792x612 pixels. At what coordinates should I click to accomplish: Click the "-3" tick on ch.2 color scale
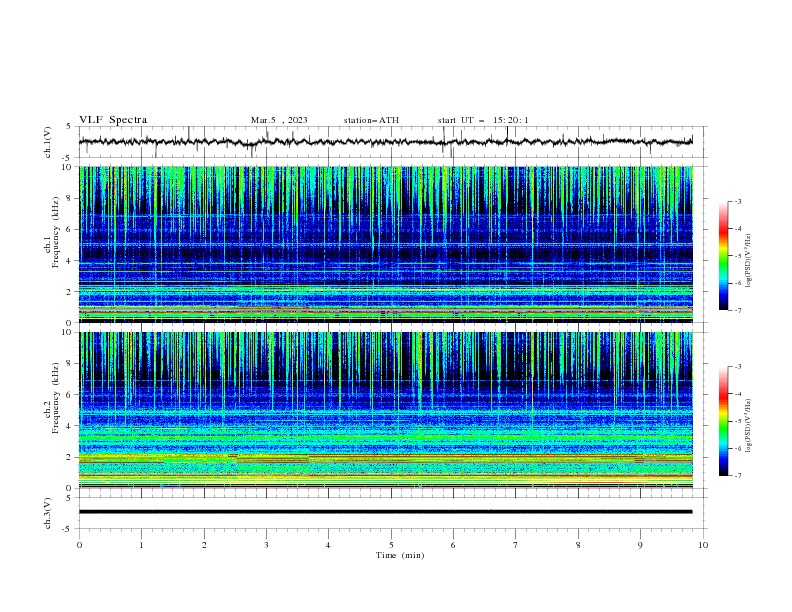pyautogui.click(x=737, y=367)
